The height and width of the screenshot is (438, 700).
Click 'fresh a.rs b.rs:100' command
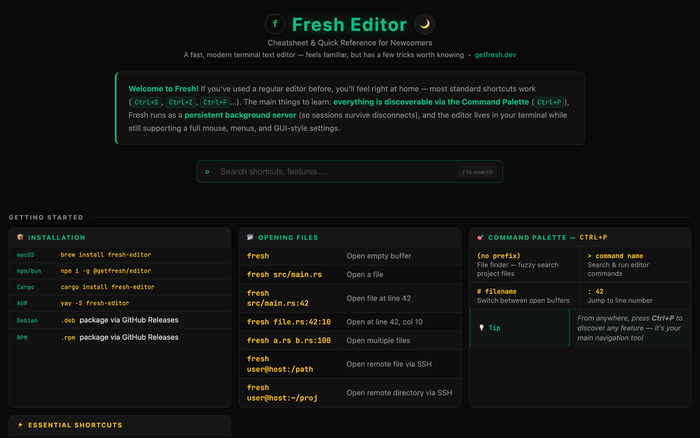coord(289,341)
